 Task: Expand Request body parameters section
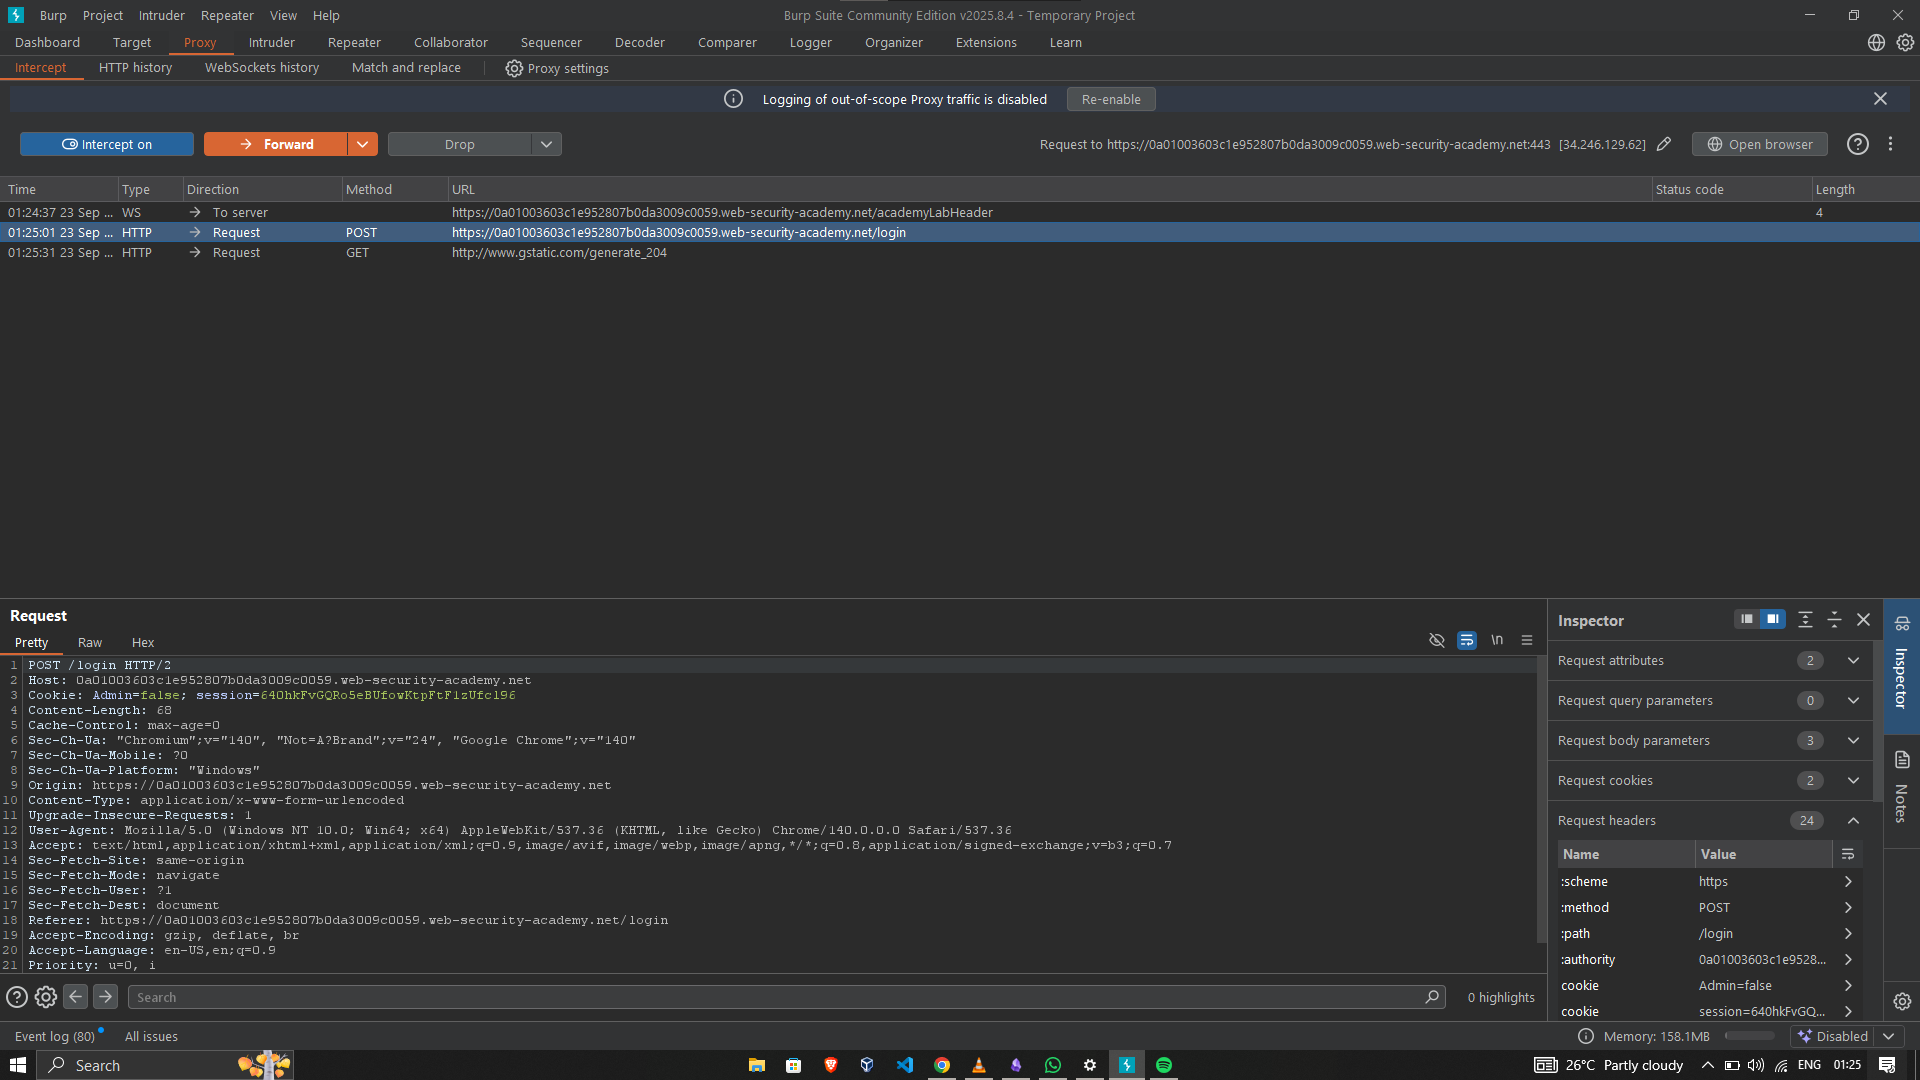click(x=1853, y=741)
